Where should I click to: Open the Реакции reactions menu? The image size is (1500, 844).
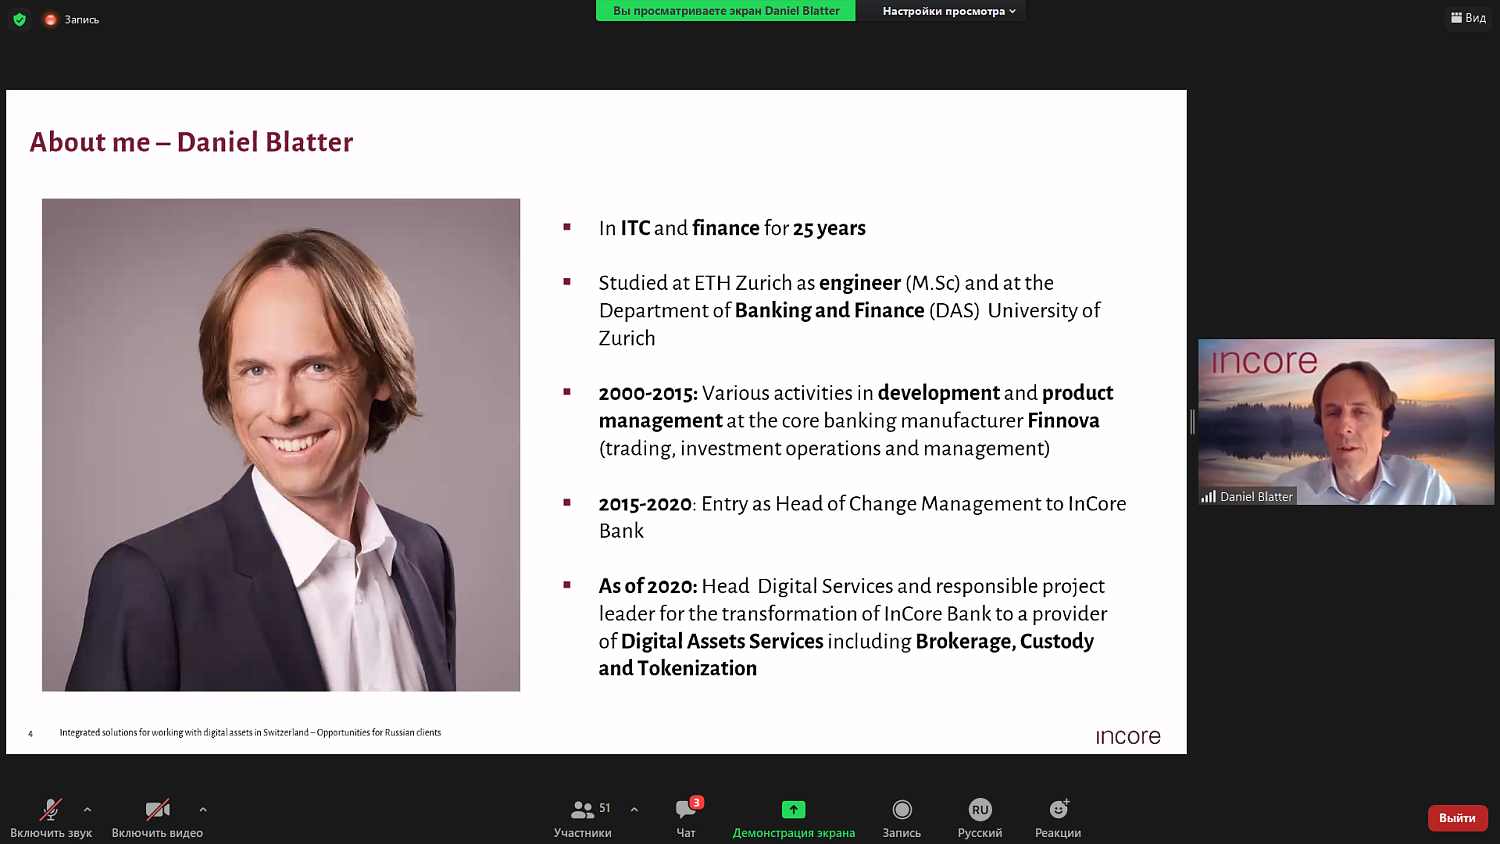1058,818
